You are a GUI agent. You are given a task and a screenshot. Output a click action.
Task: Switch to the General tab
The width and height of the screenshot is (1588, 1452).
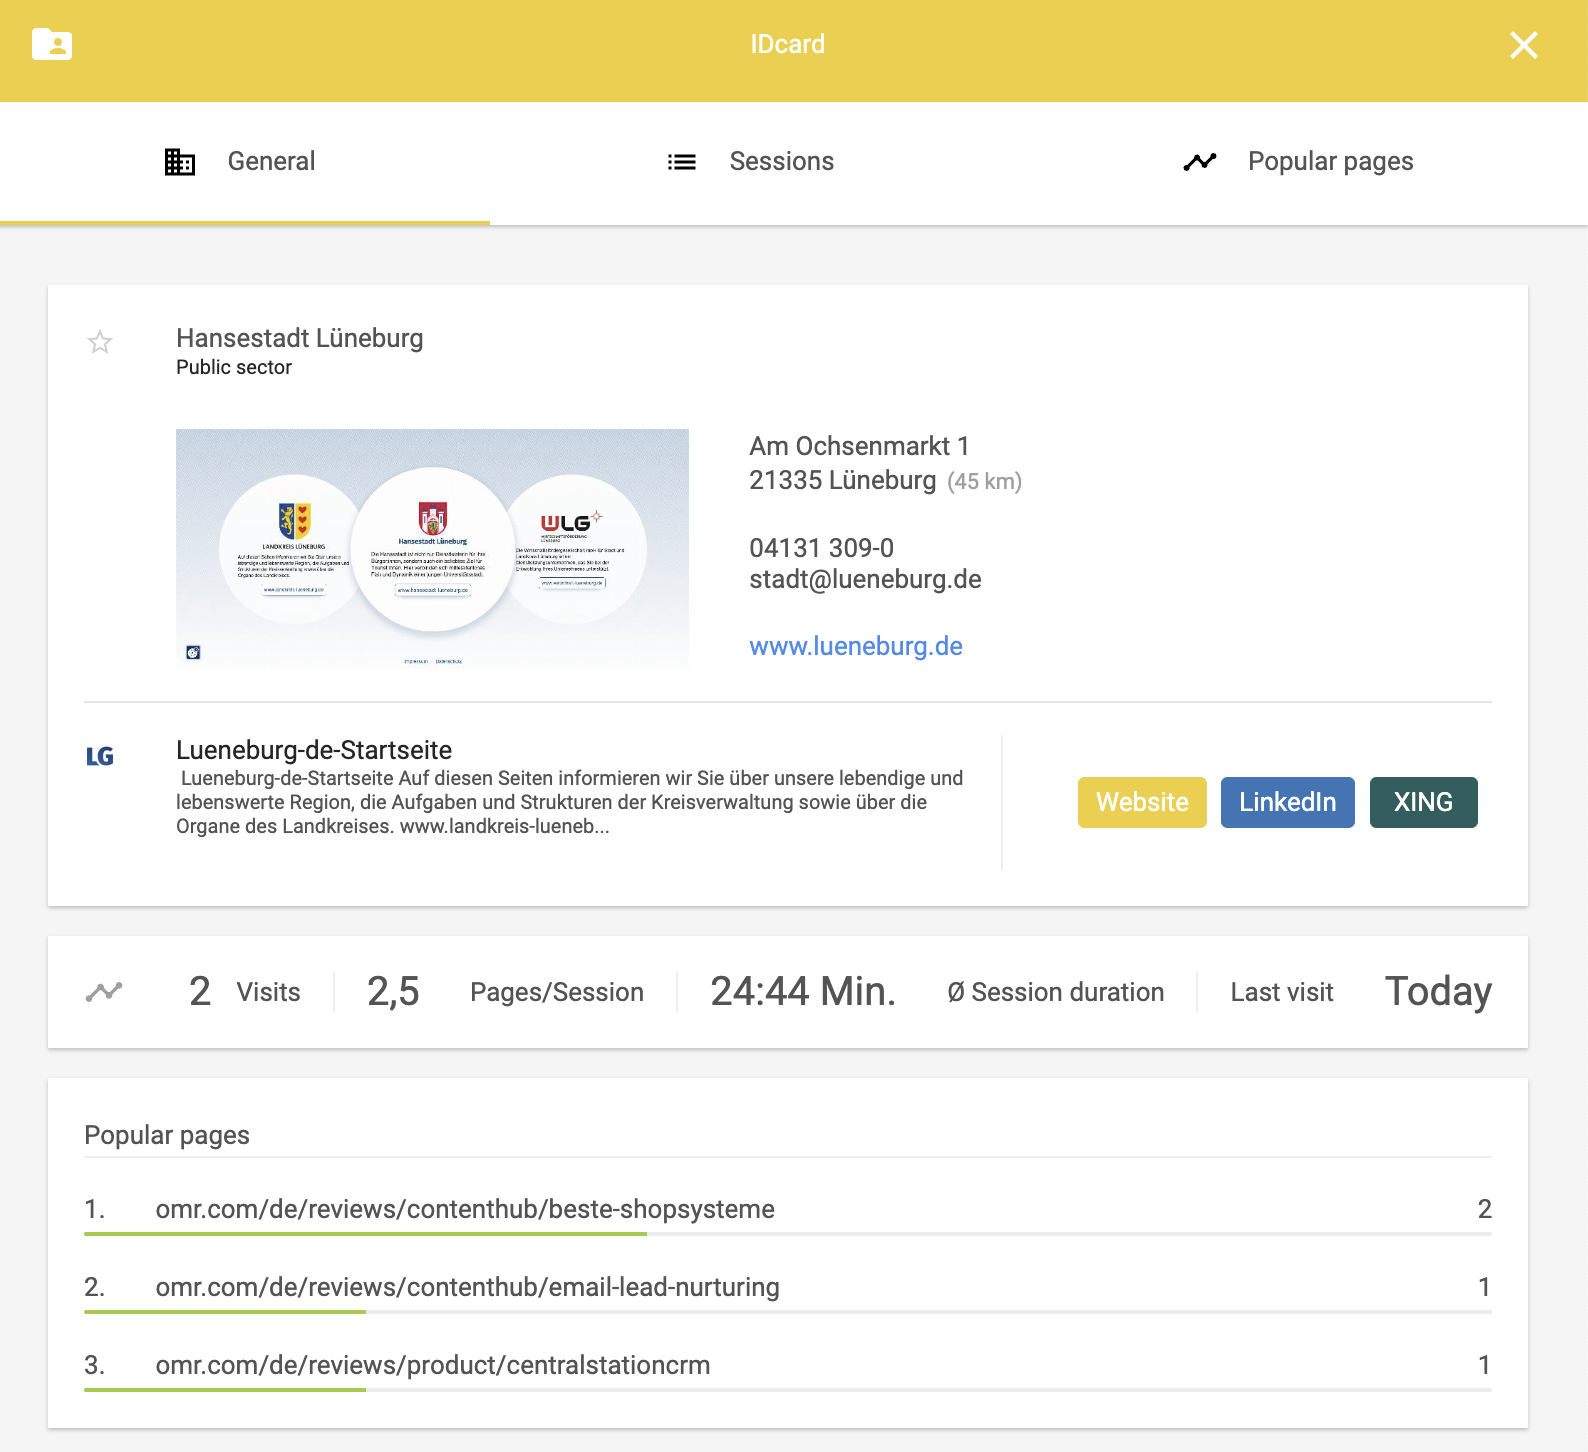coord(245,162)
